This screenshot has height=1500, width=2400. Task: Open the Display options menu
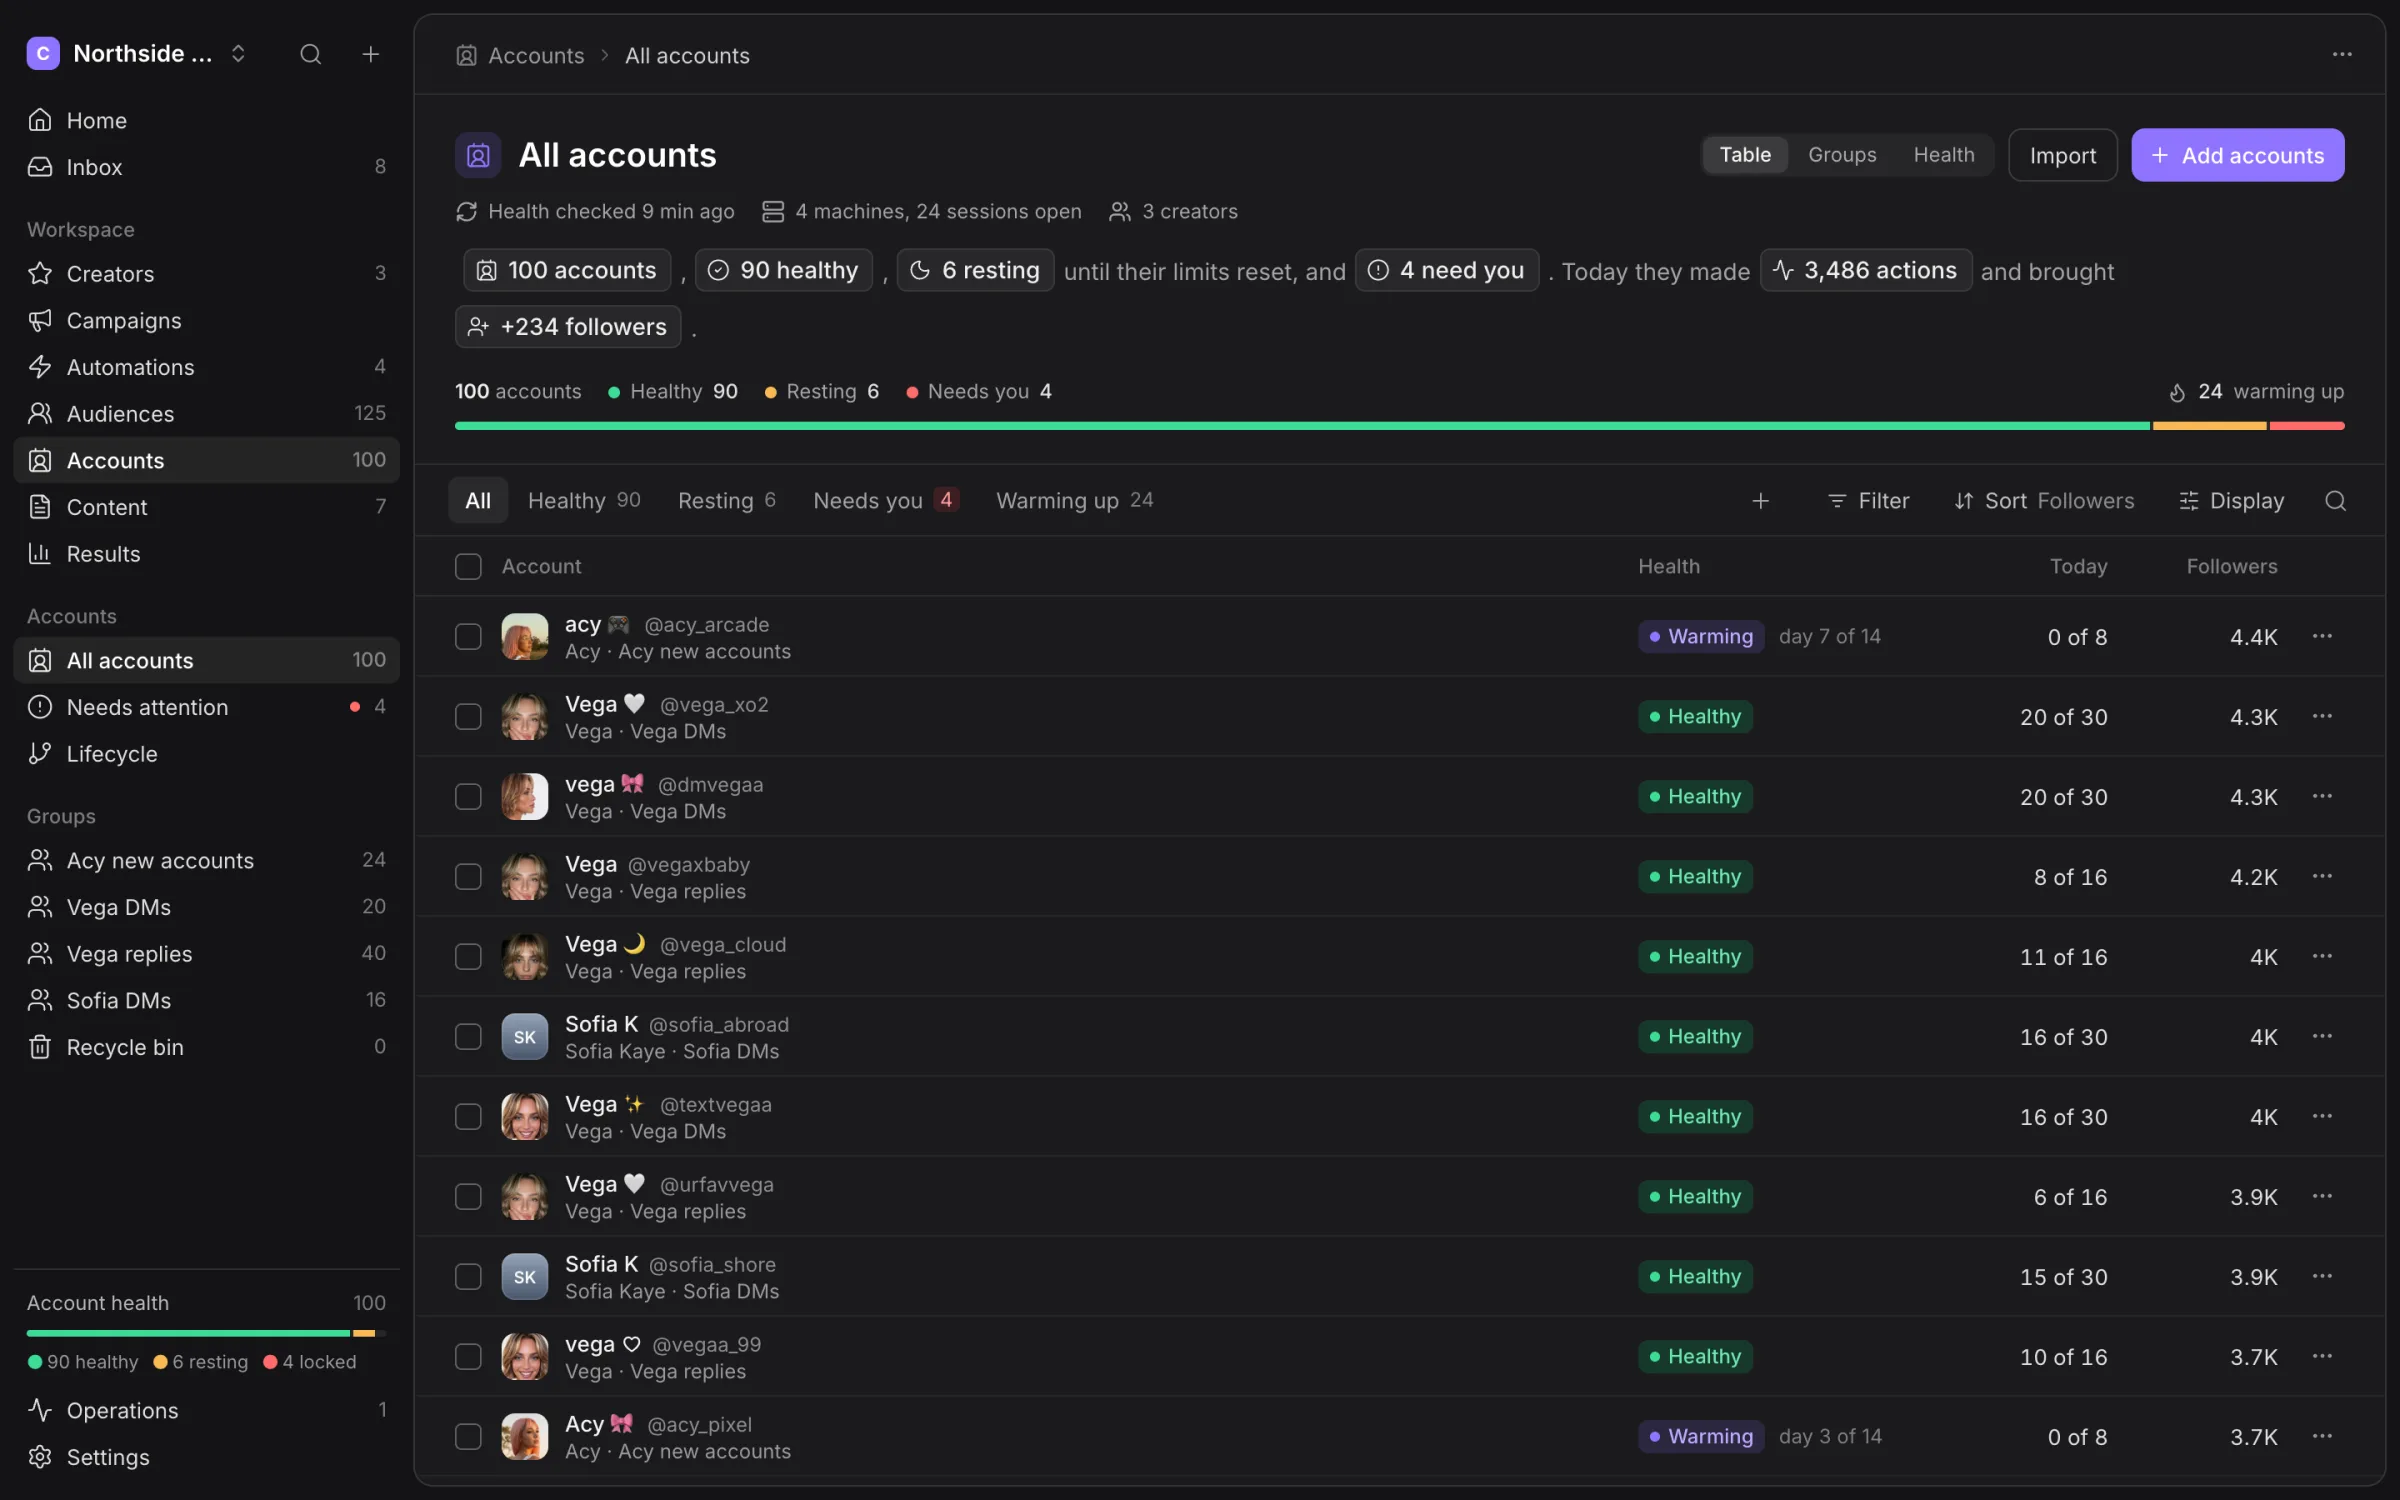pos(2232,501)
